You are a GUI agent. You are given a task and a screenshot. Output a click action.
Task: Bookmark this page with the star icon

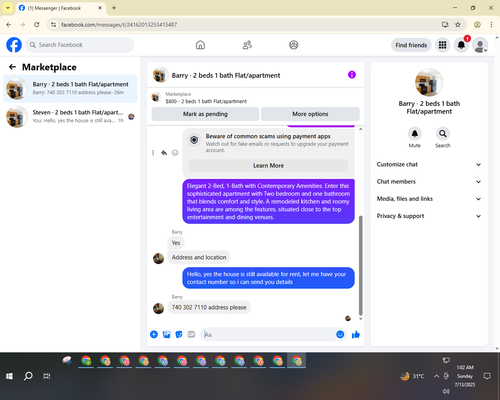pos(458,24)
